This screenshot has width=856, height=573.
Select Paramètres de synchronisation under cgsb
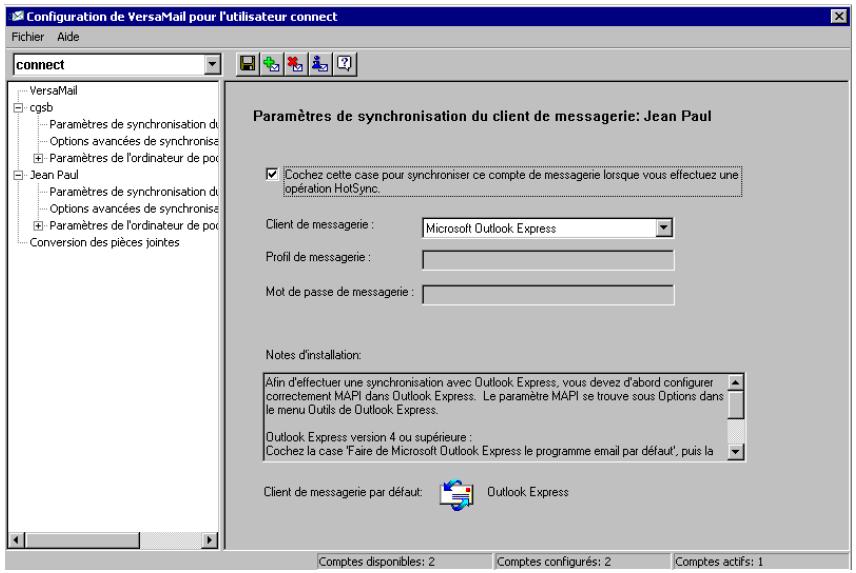pyautogui.click(x=134, y=124)
